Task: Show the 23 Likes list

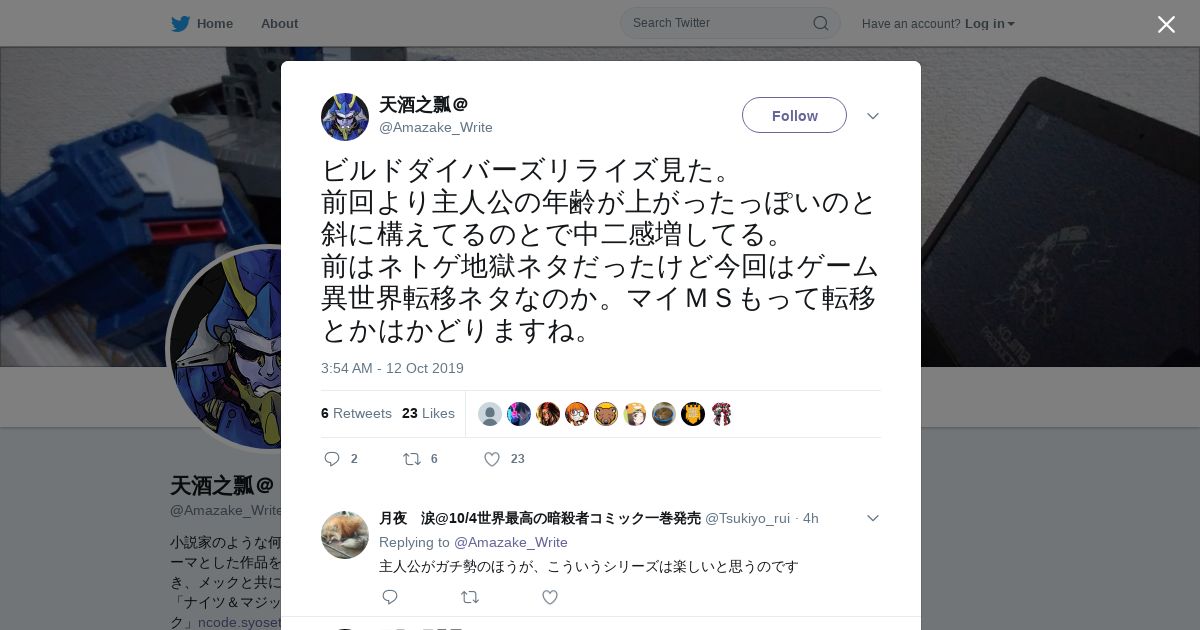Action: [428, 413]
